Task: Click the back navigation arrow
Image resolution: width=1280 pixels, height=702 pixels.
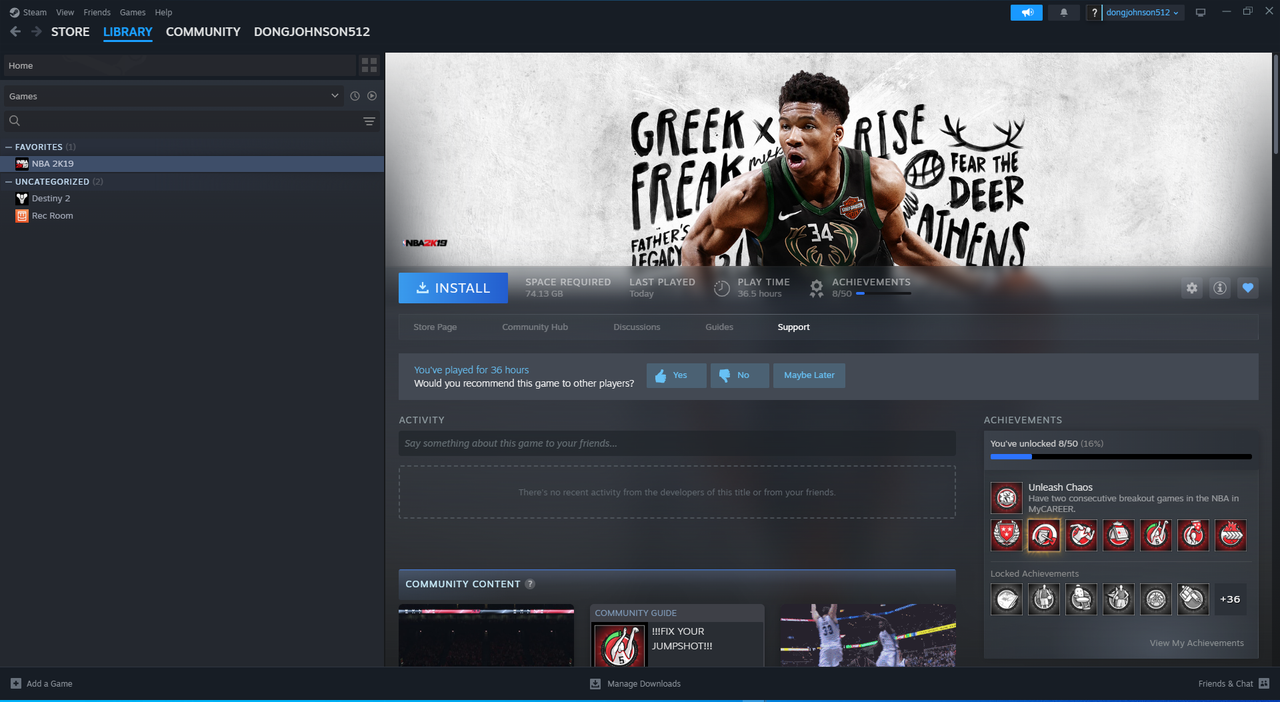Action: (x=15, y=32)
